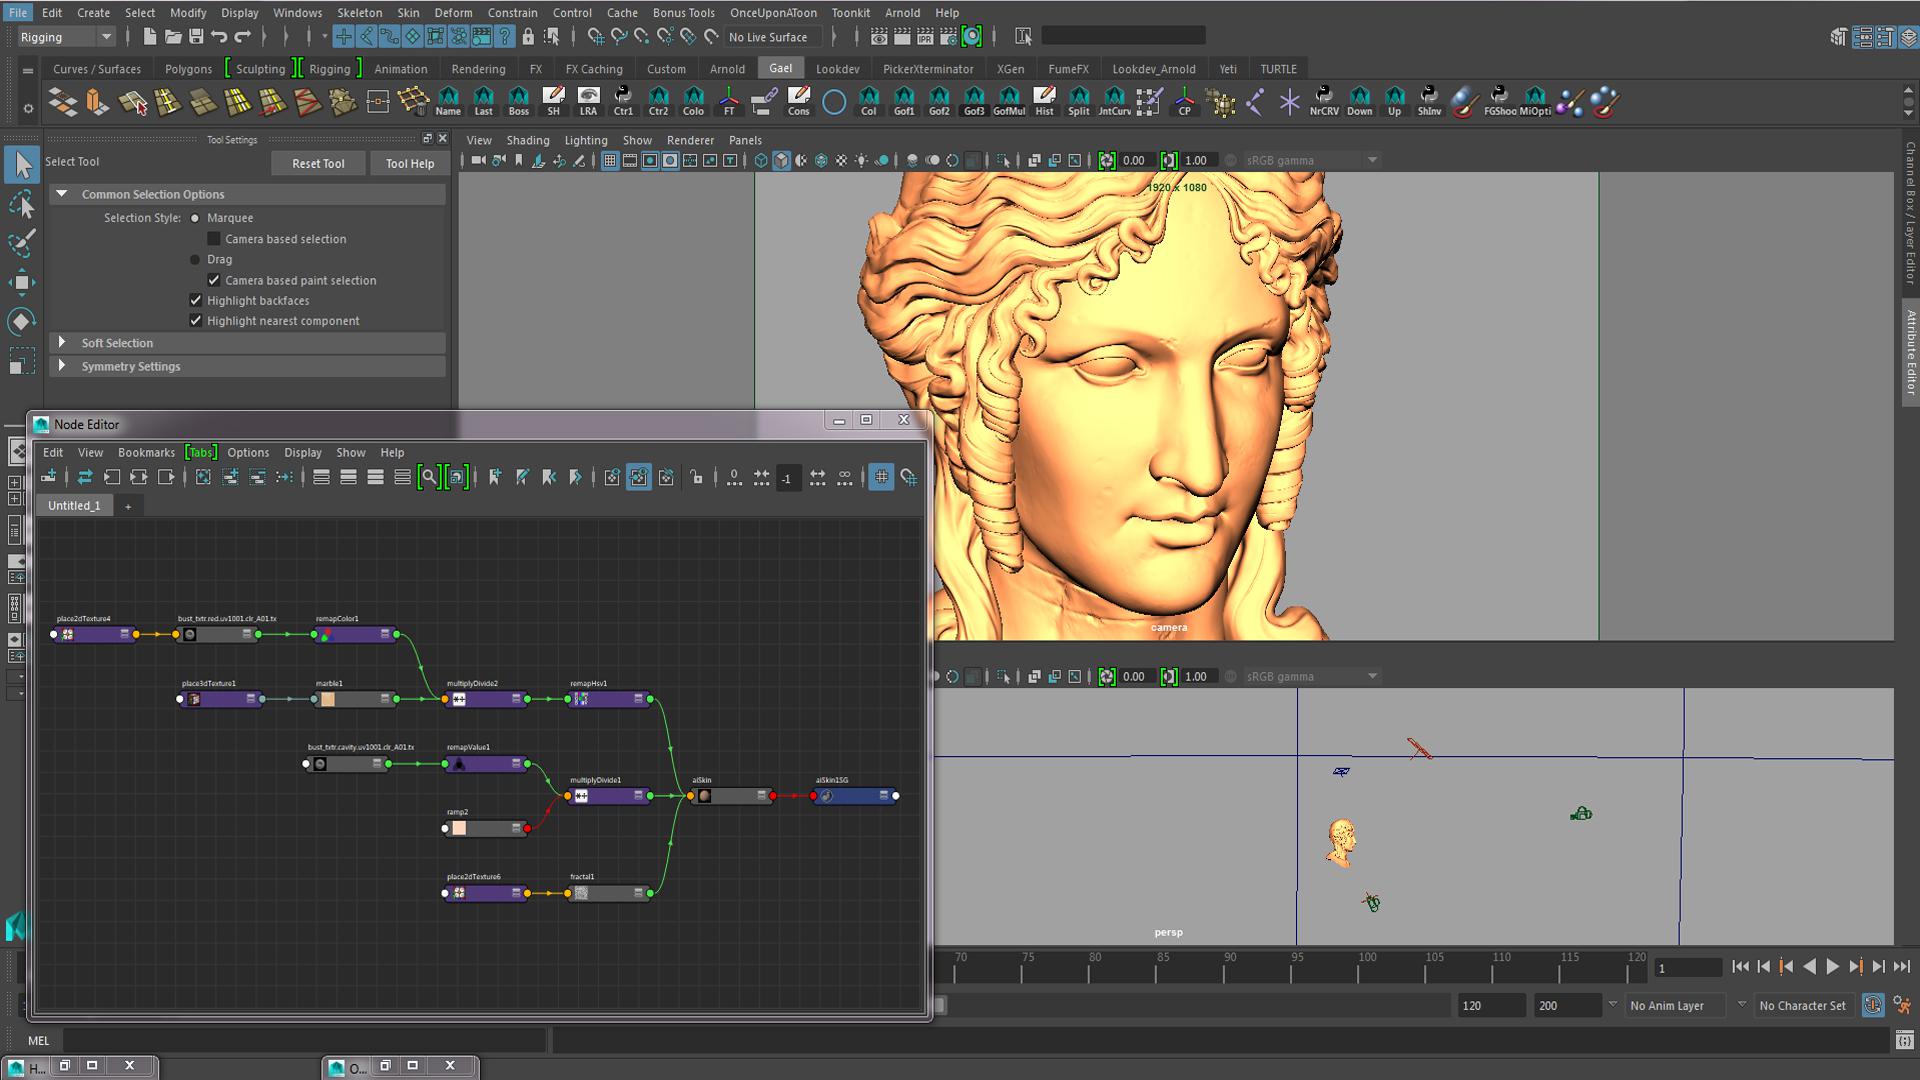Click the Tool Help button
The width and height of the screenshot is (1920, 1080).
[410, 163]
